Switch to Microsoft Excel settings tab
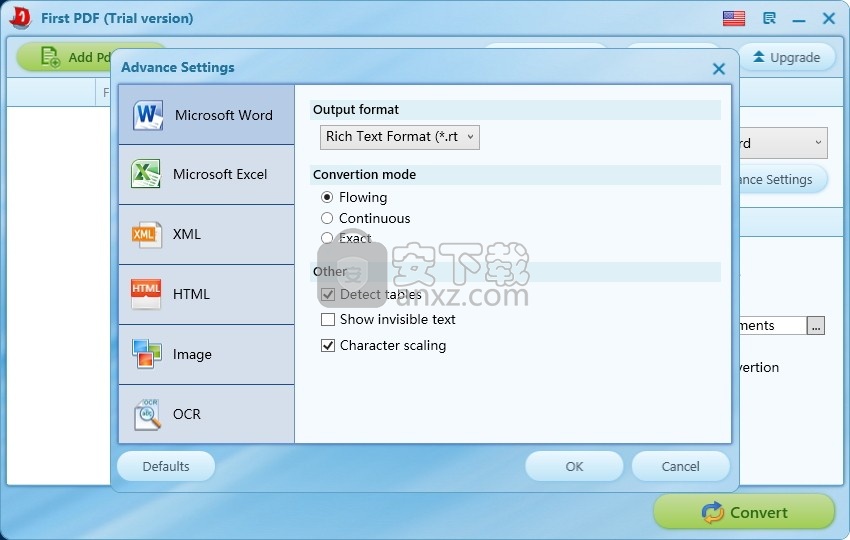This screenshot has width=850, height=540. tap(207, 175)
